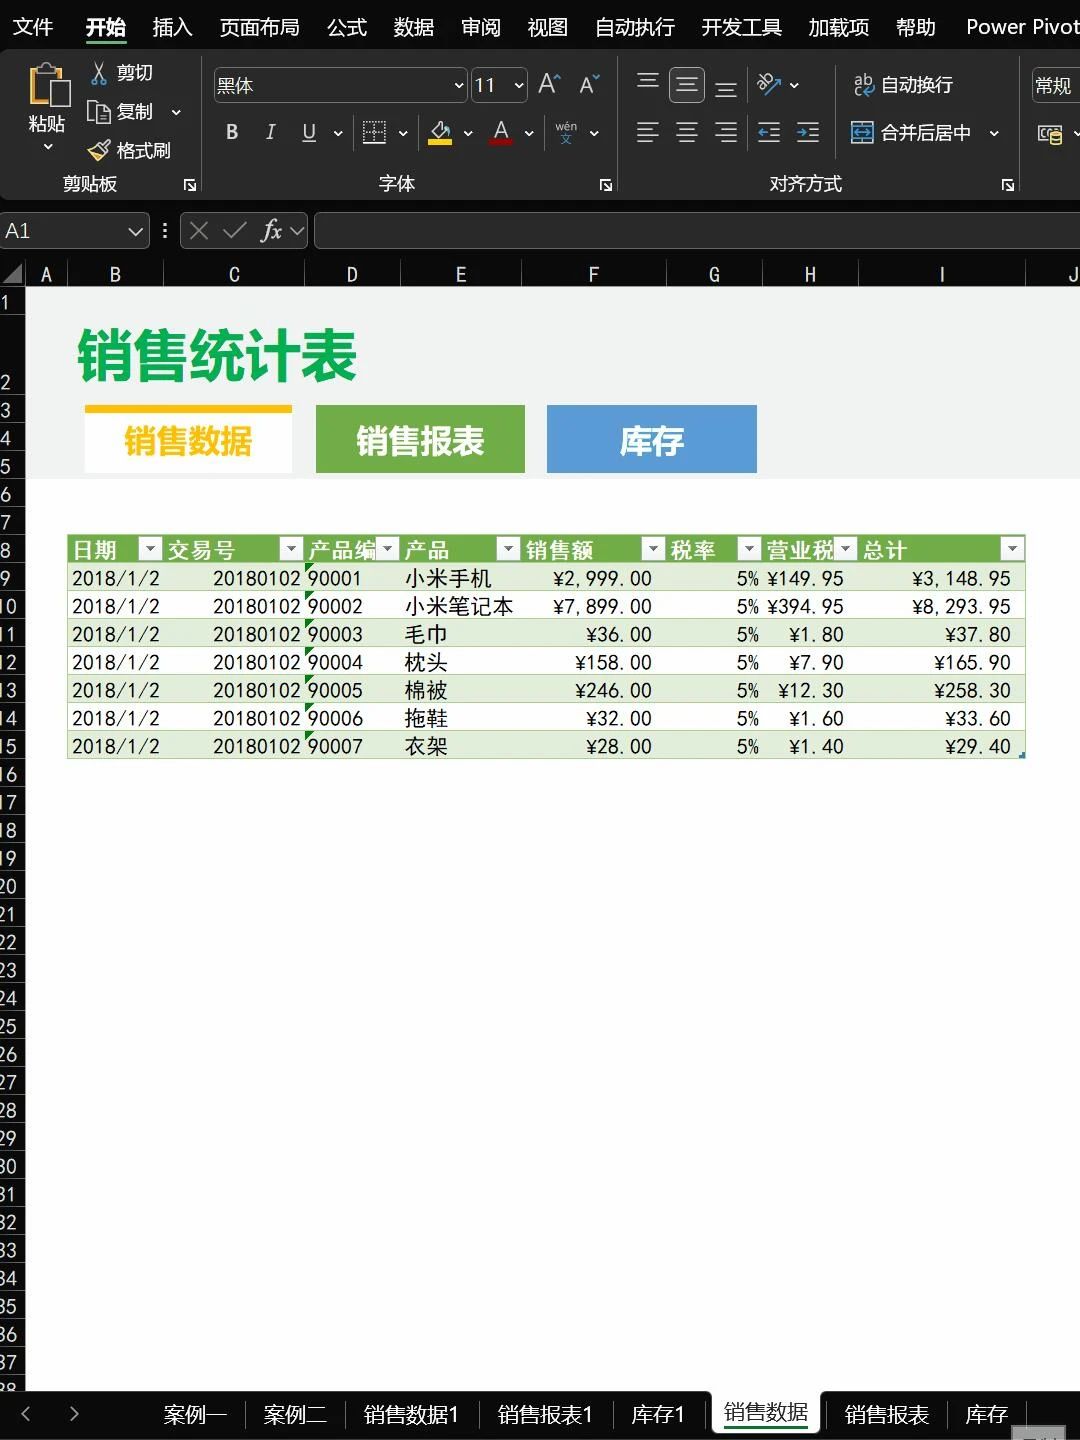
Task: Align text to top
Action: [x=648, y=84]
